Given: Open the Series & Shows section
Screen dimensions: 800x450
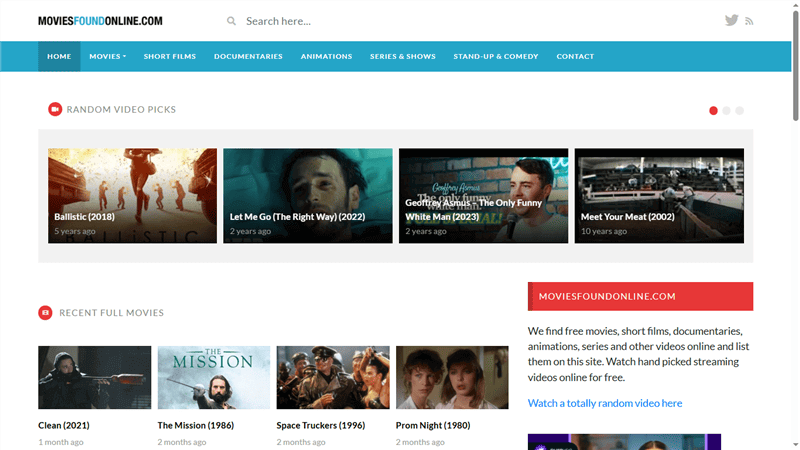Looking at the screenshot, I should point(403,56).
